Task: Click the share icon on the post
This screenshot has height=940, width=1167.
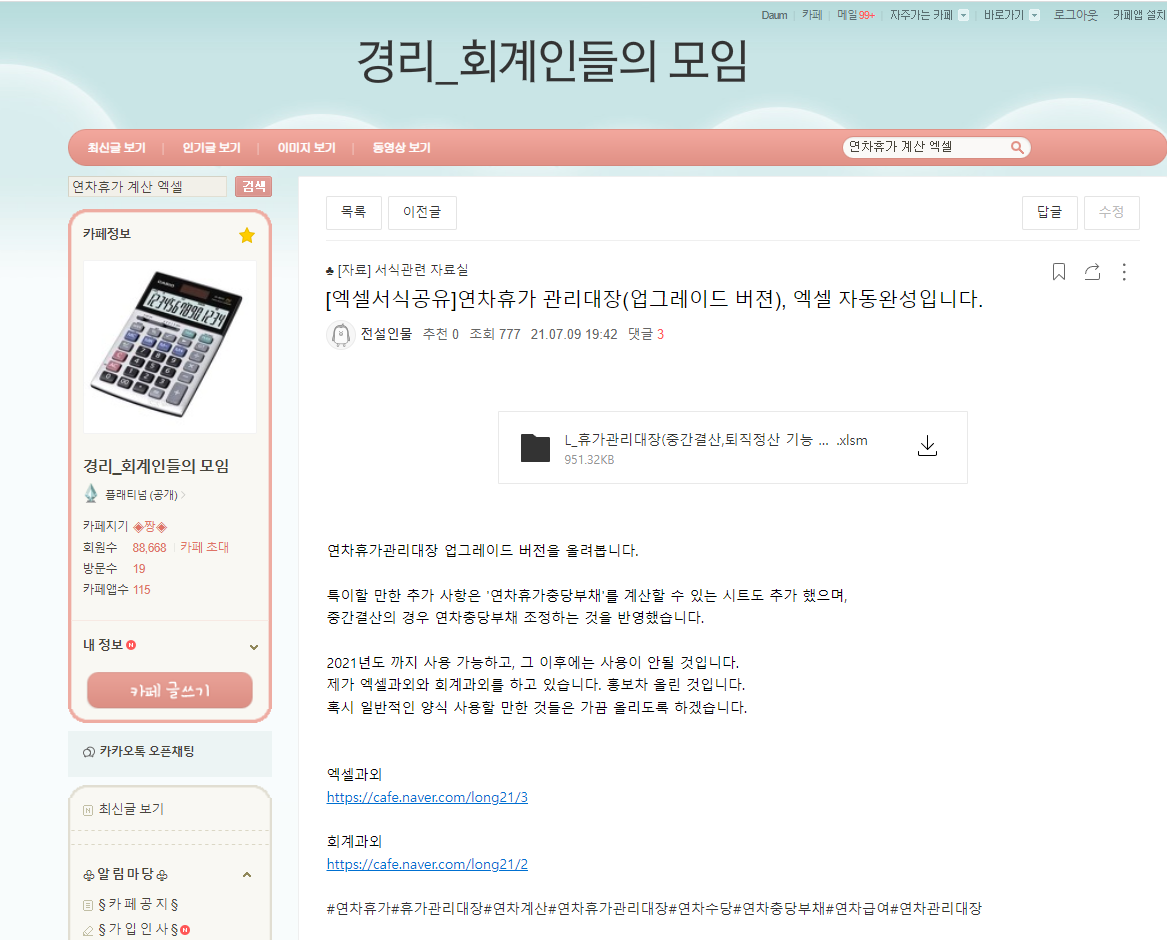Action: coord(1092,272)
